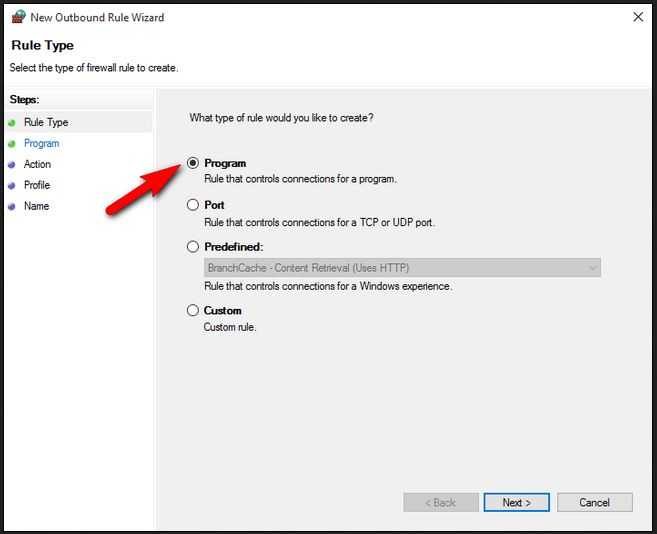Open the BranchCache predefined rule dropdown

pyautogui.click(x=402, y=268)
